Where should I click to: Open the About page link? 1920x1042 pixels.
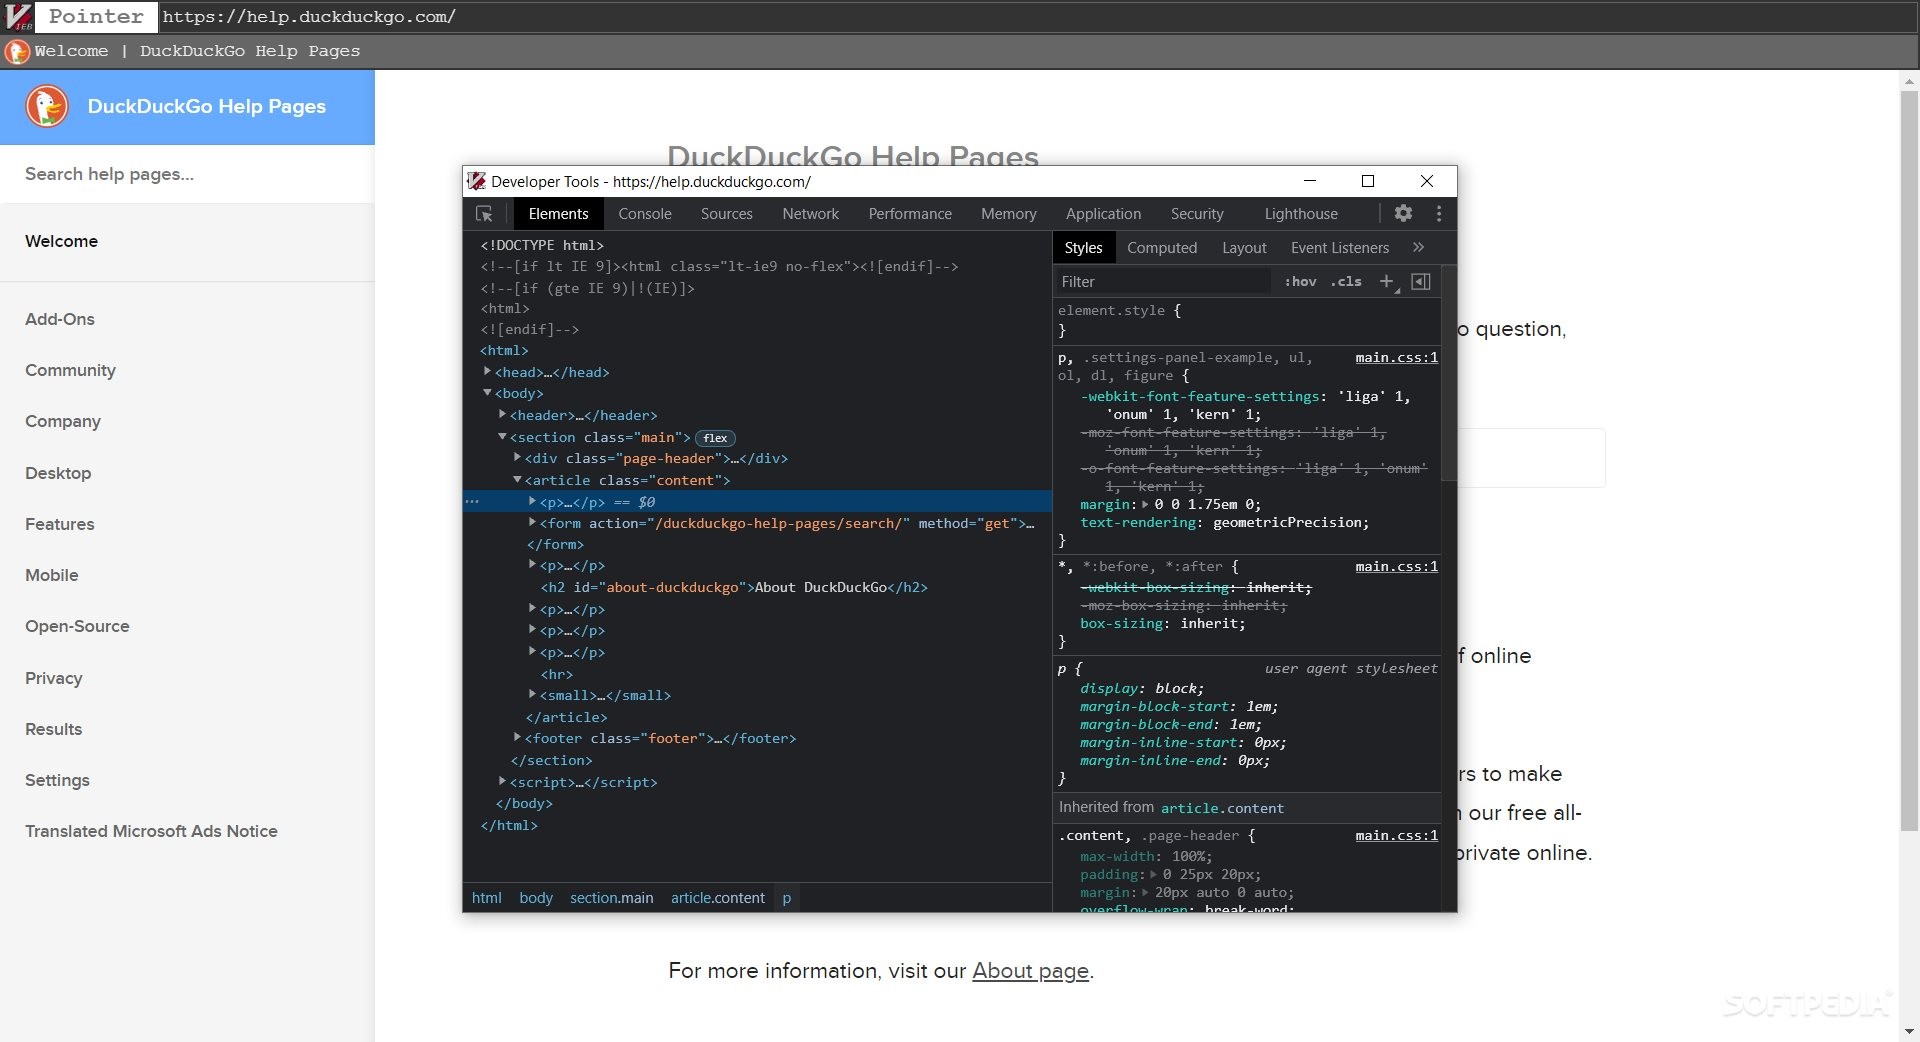pyautogui.click(x=1030, y=971)
